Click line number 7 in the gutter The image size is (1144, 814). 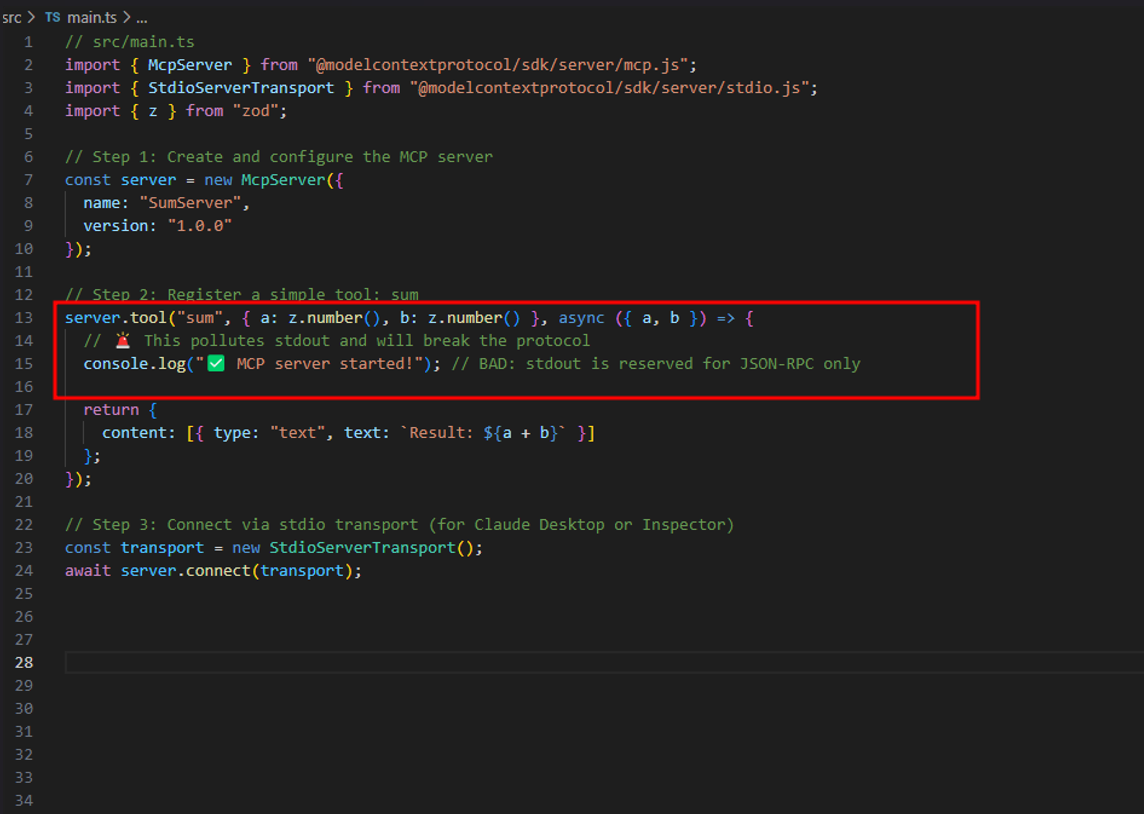(x=28, y=180)
